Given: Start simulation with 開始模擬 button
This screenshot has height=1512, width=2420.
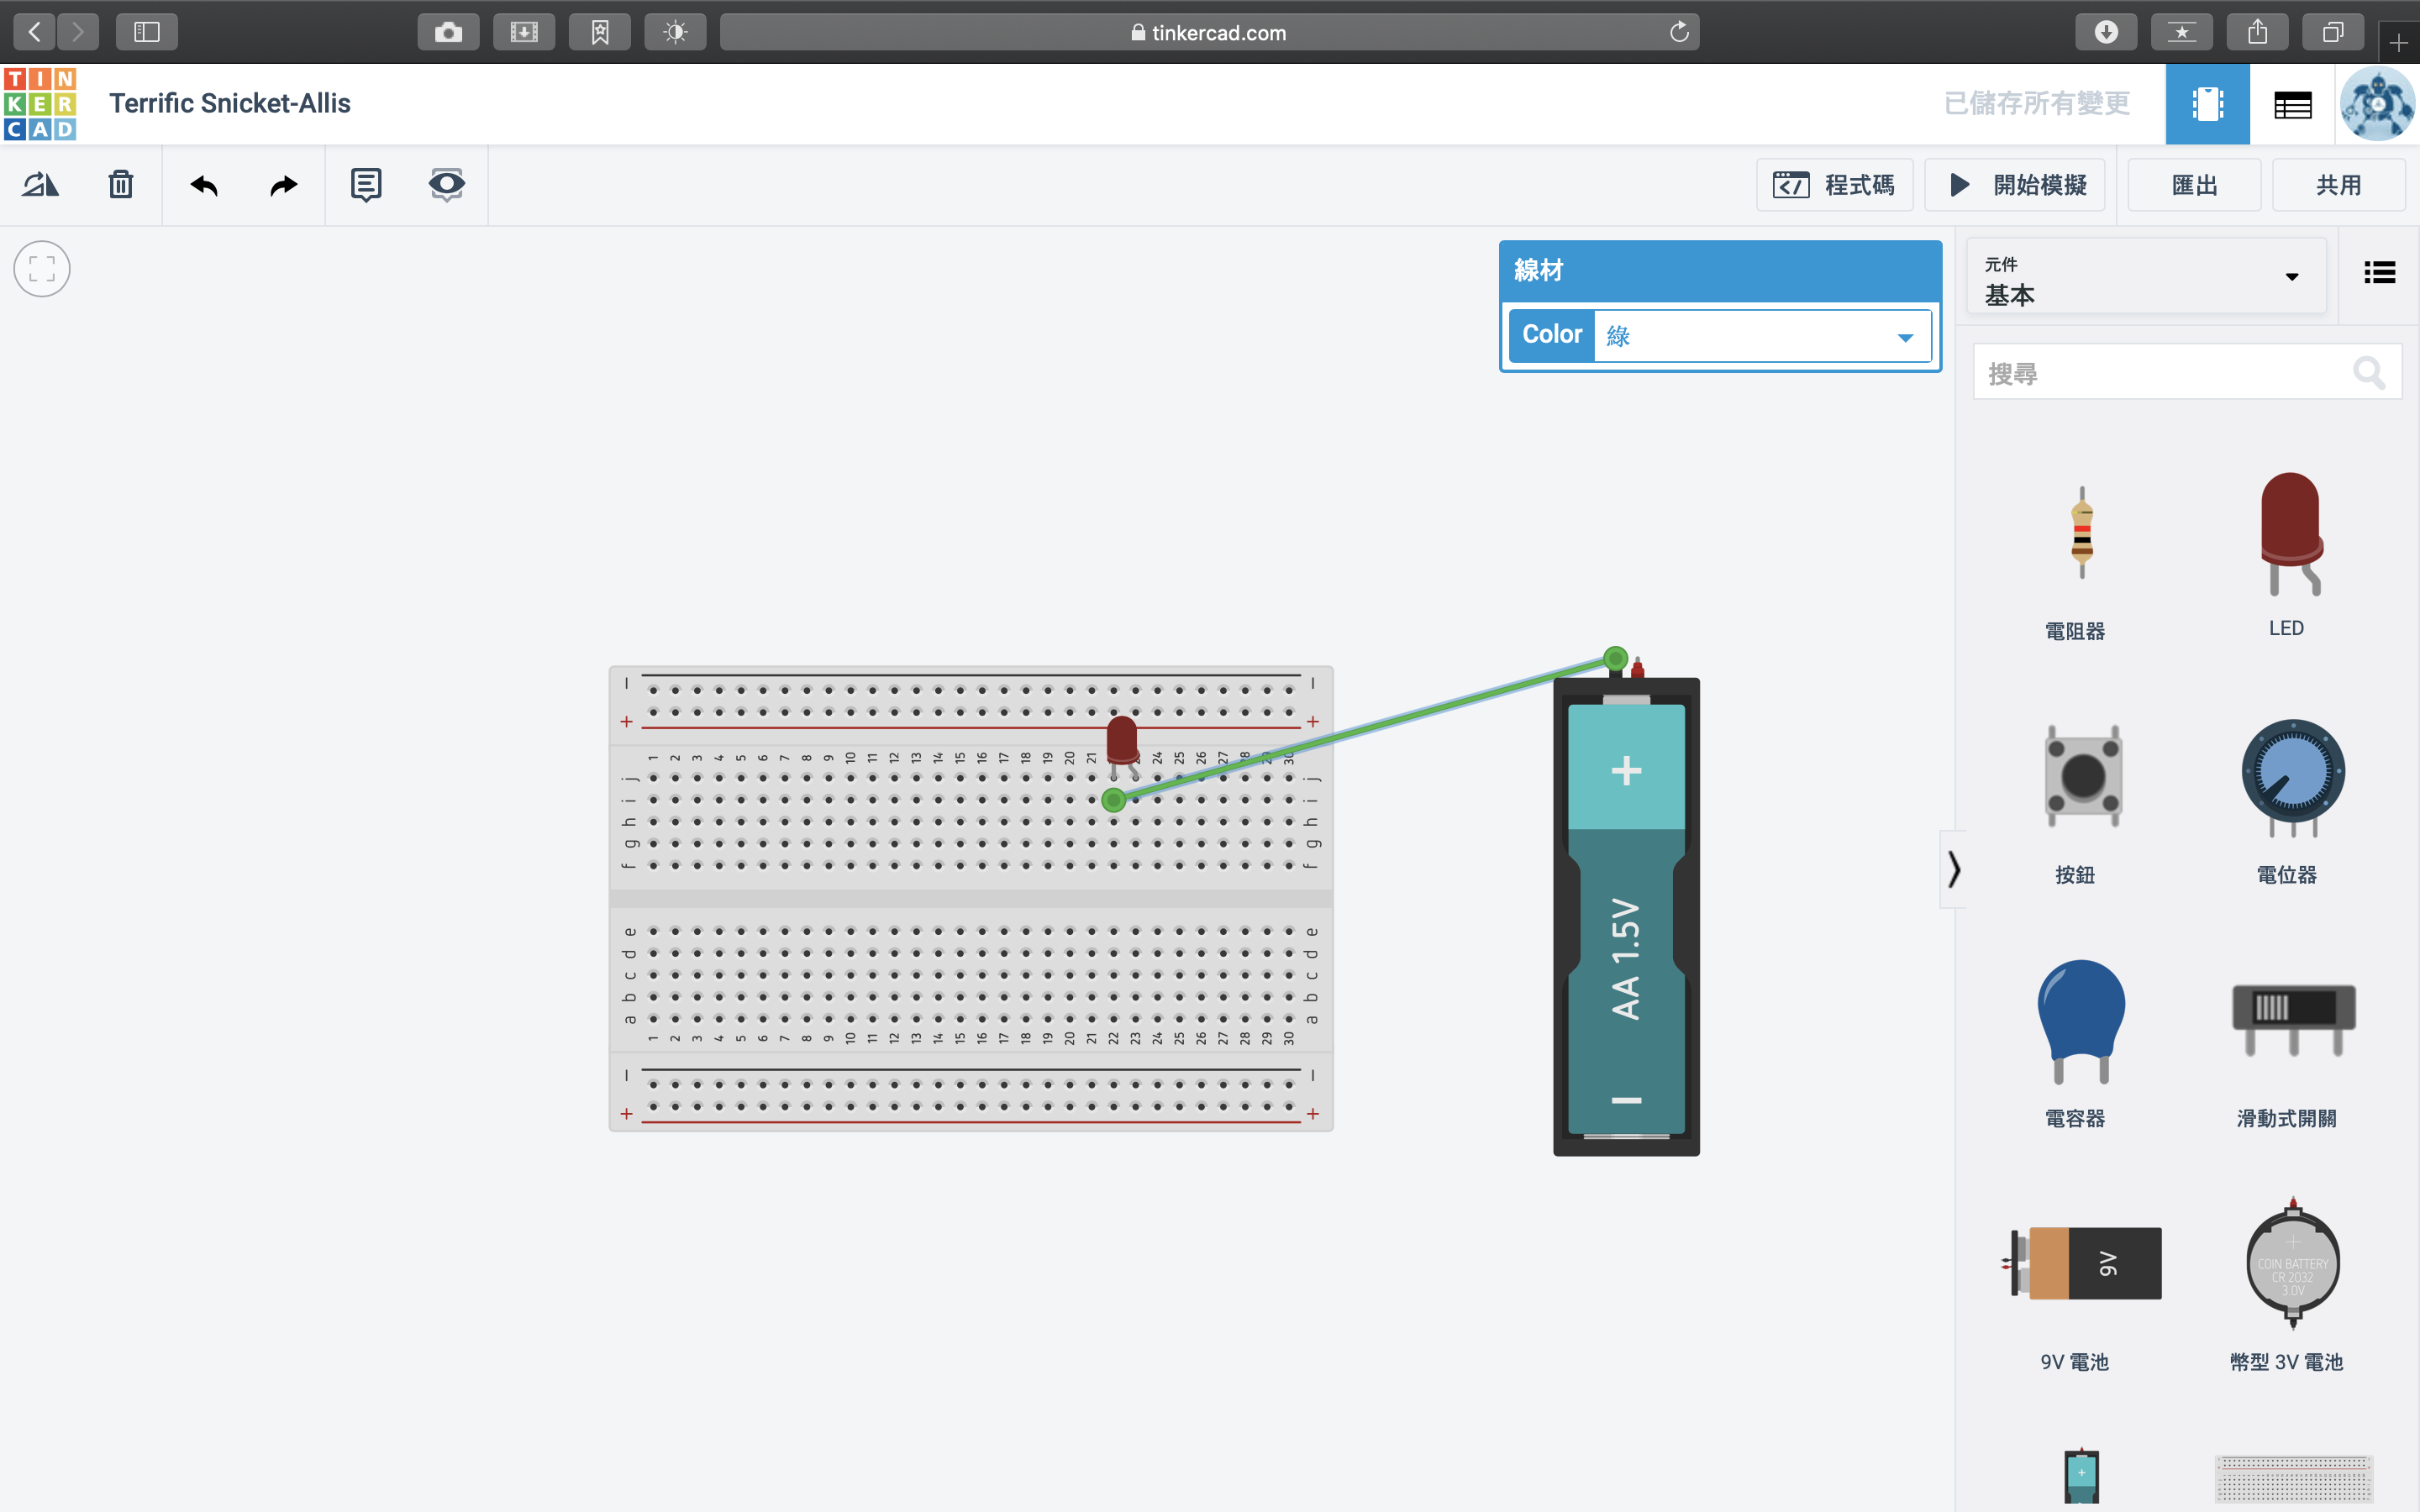Looking at the screenshot, I should (x=2016, y=185).
